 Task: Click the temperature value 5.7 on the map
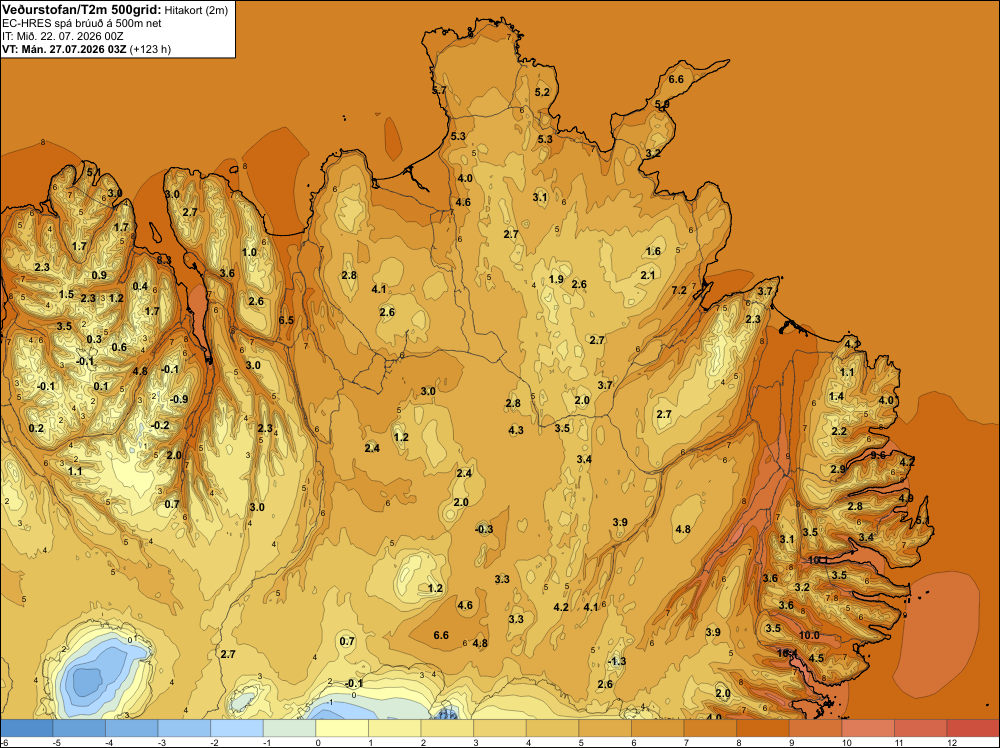pos(439,91)
